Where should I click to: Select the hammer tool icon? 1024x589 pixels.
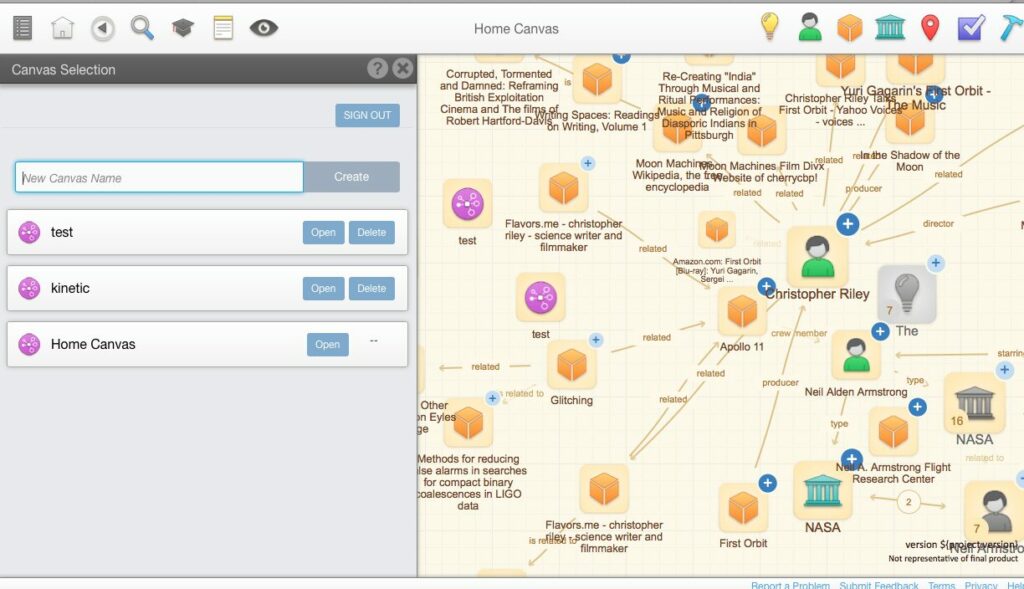click(1012, 28)
